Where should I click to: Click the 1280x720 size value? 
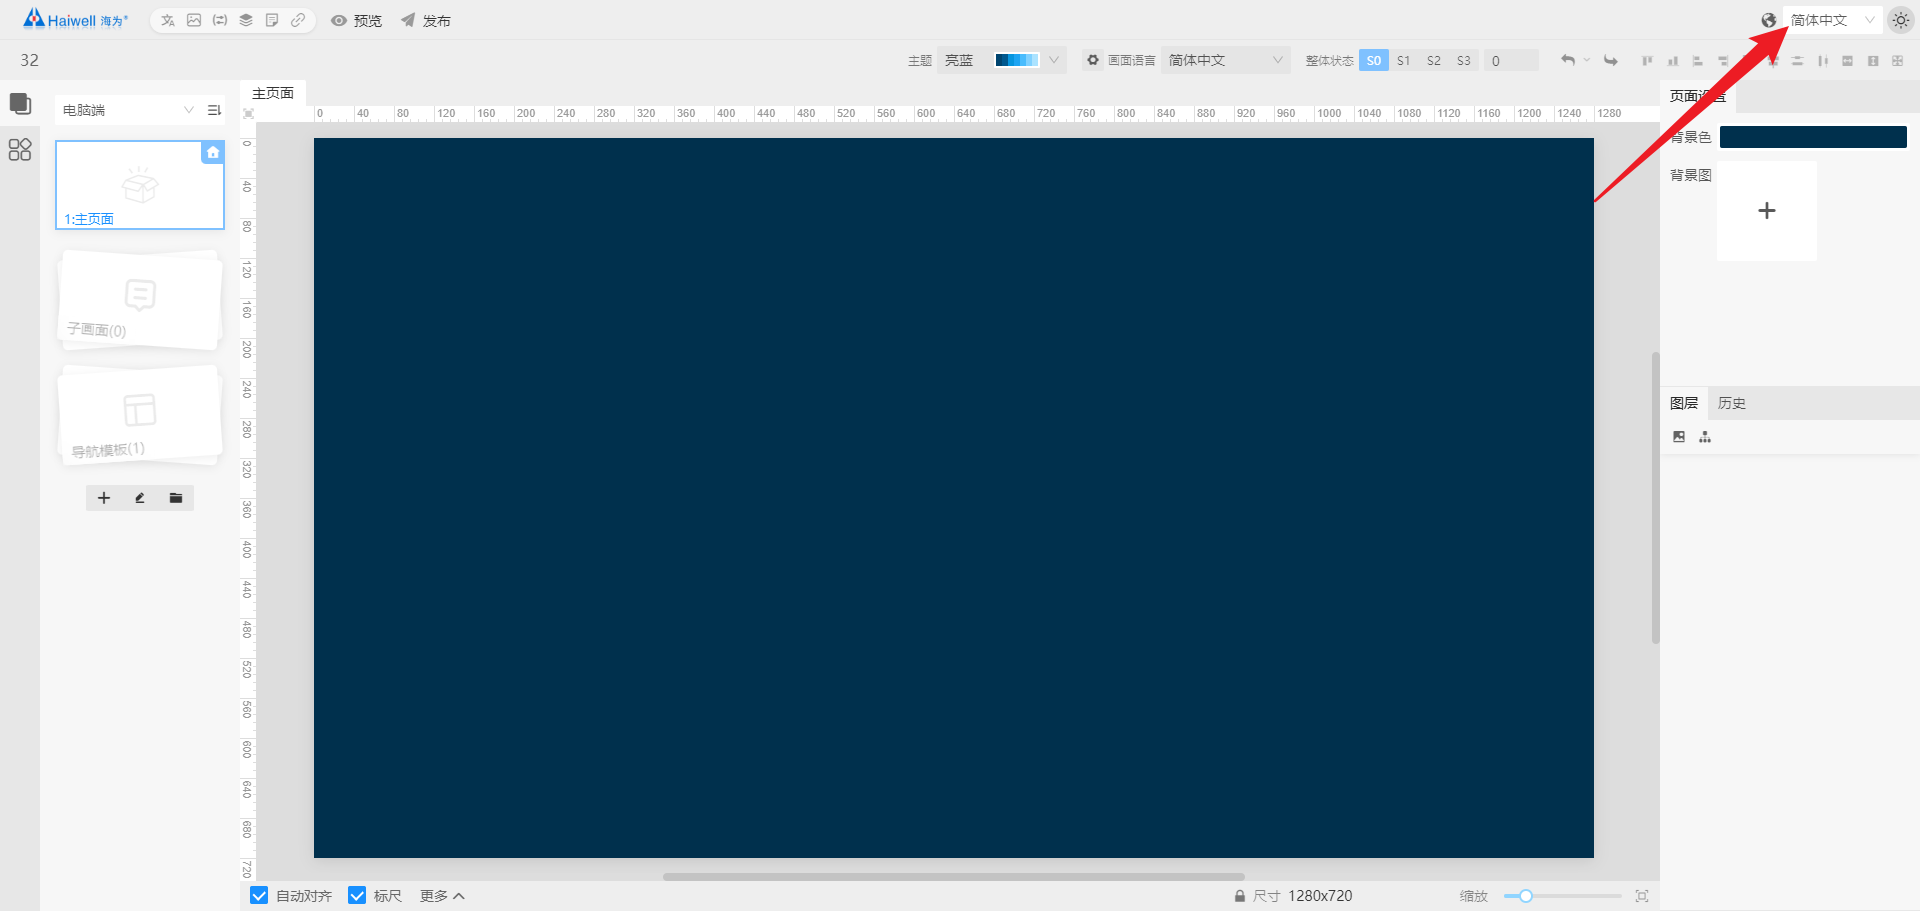1320,896
